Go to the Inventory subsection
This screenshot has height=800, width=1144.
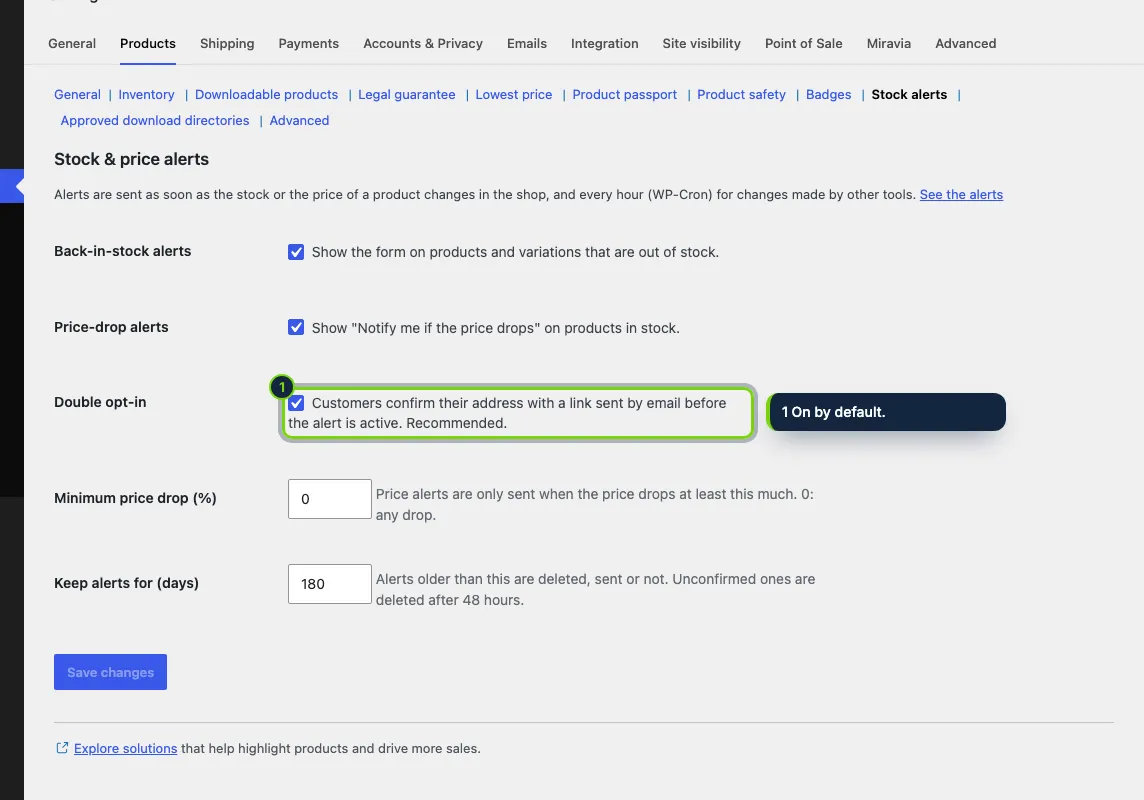pyautogui.click(x=146, y=95)
